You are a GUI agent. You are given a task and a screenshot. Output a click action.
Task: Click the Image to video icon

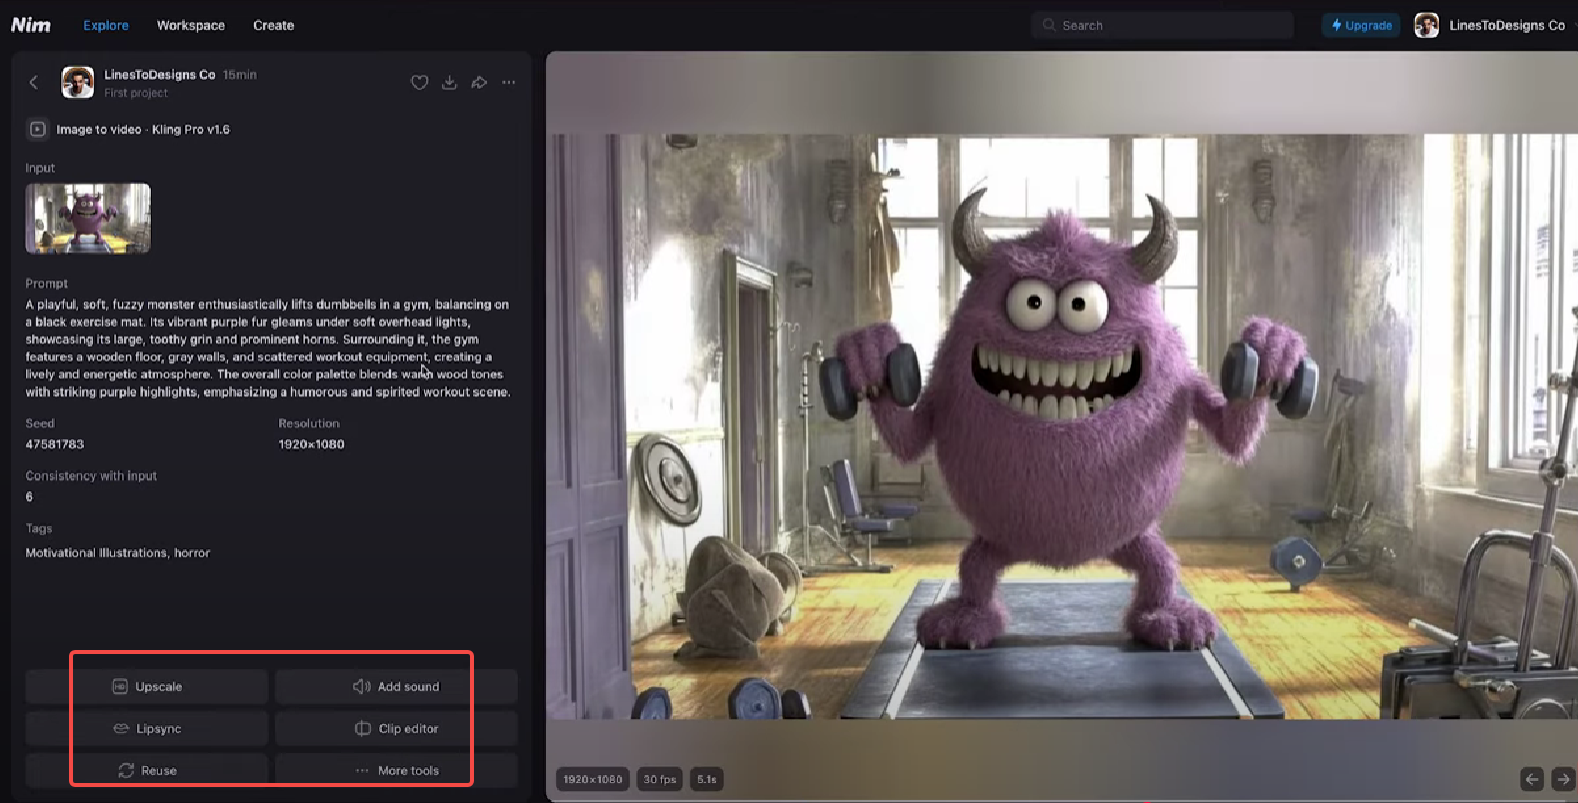[37, 129]
